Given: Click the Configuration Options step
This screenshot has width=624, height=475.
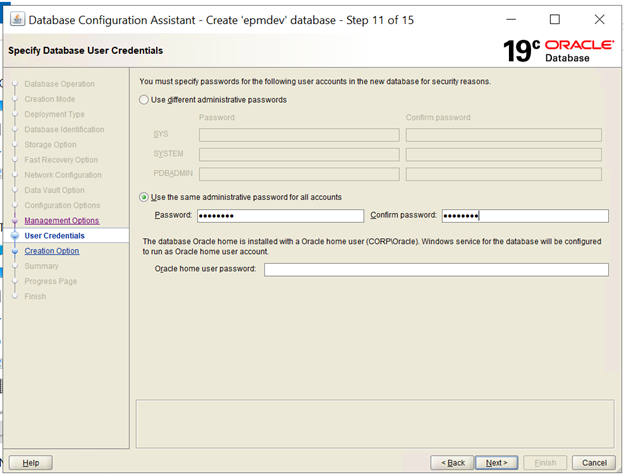Looking at the screenshot, I should pos(62,205).
